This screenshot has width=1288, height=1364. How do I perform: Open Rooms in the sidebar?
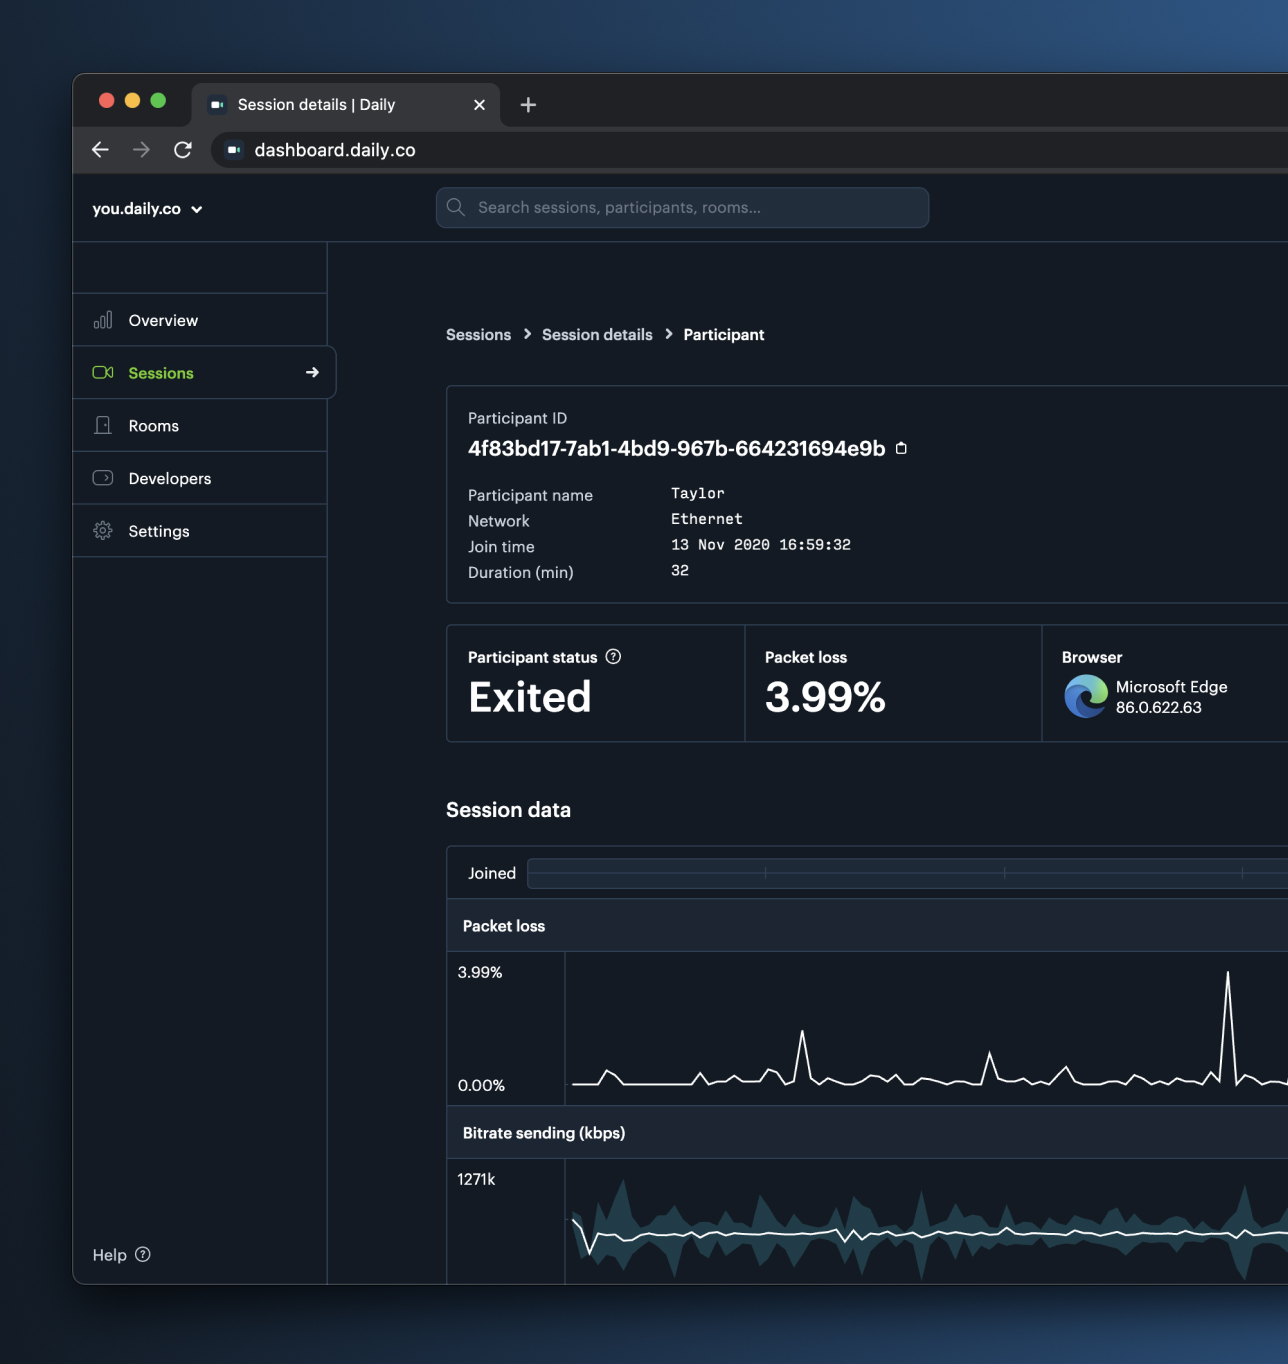coord(200,426)
